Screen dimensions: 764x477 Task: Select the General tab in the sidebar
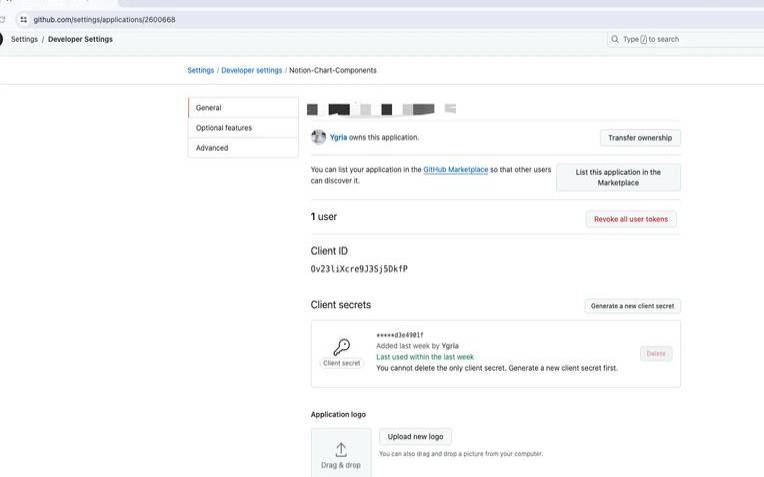click(x=242, y=108)
